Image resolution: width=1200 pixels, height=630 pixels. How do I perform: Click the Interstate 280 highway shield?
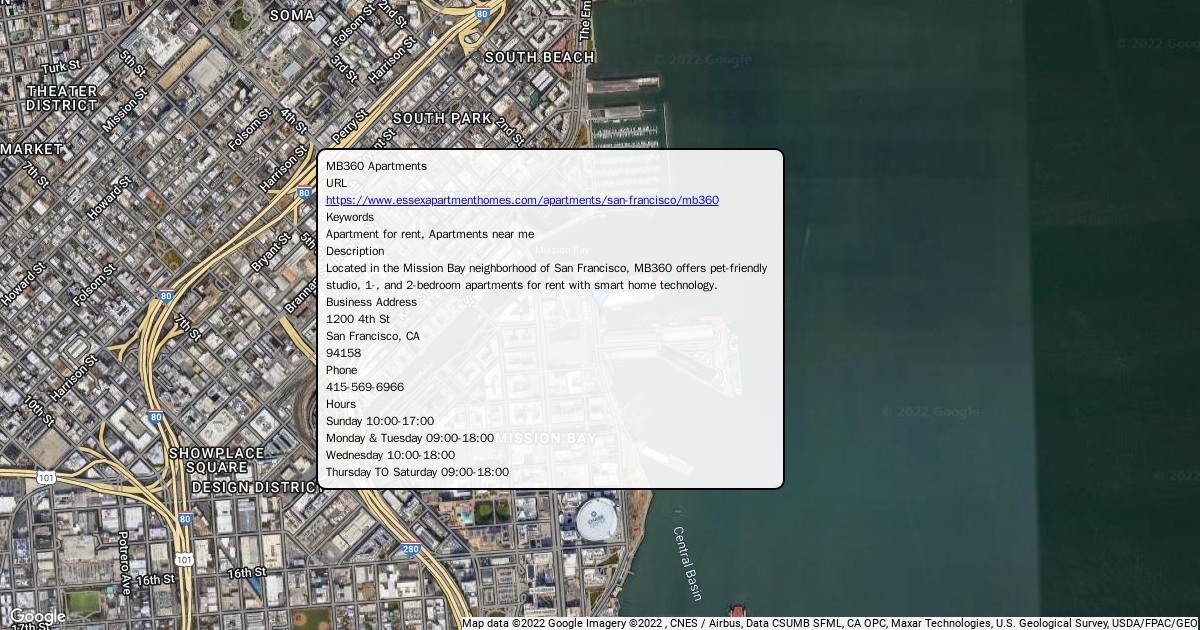click(x=411, y=549)
